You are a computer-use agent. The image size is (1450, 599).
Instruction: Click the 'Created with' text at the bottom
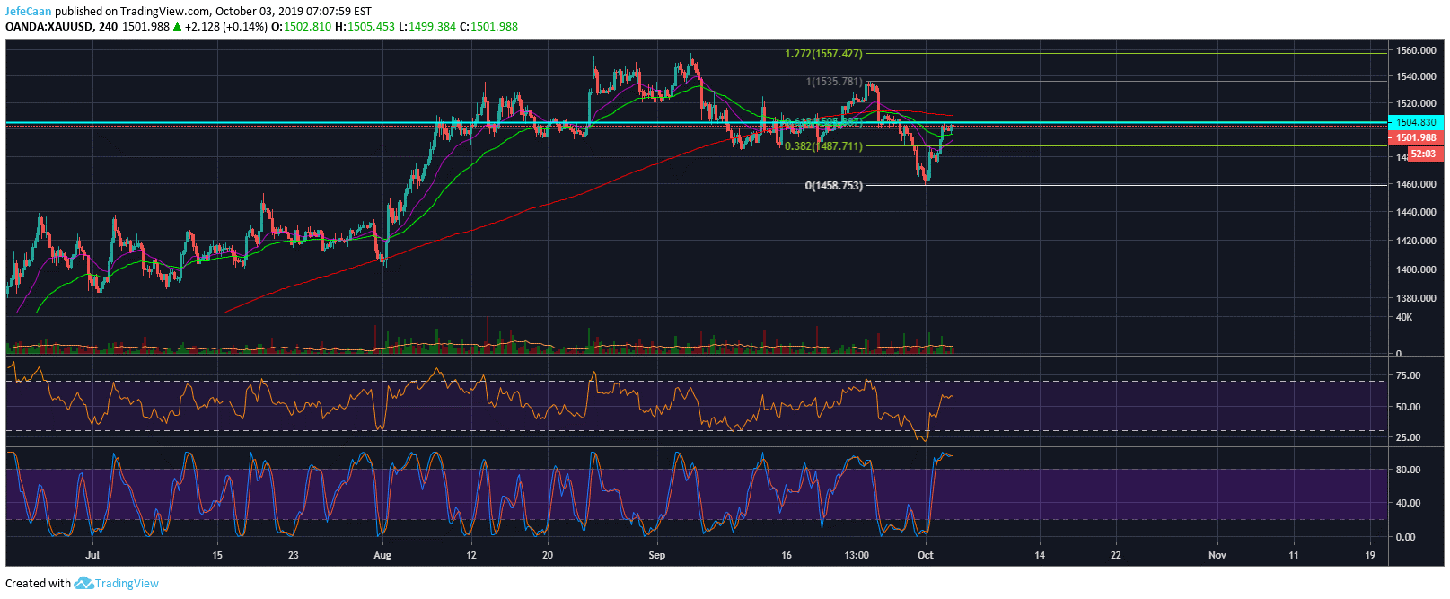click(38, 583)
